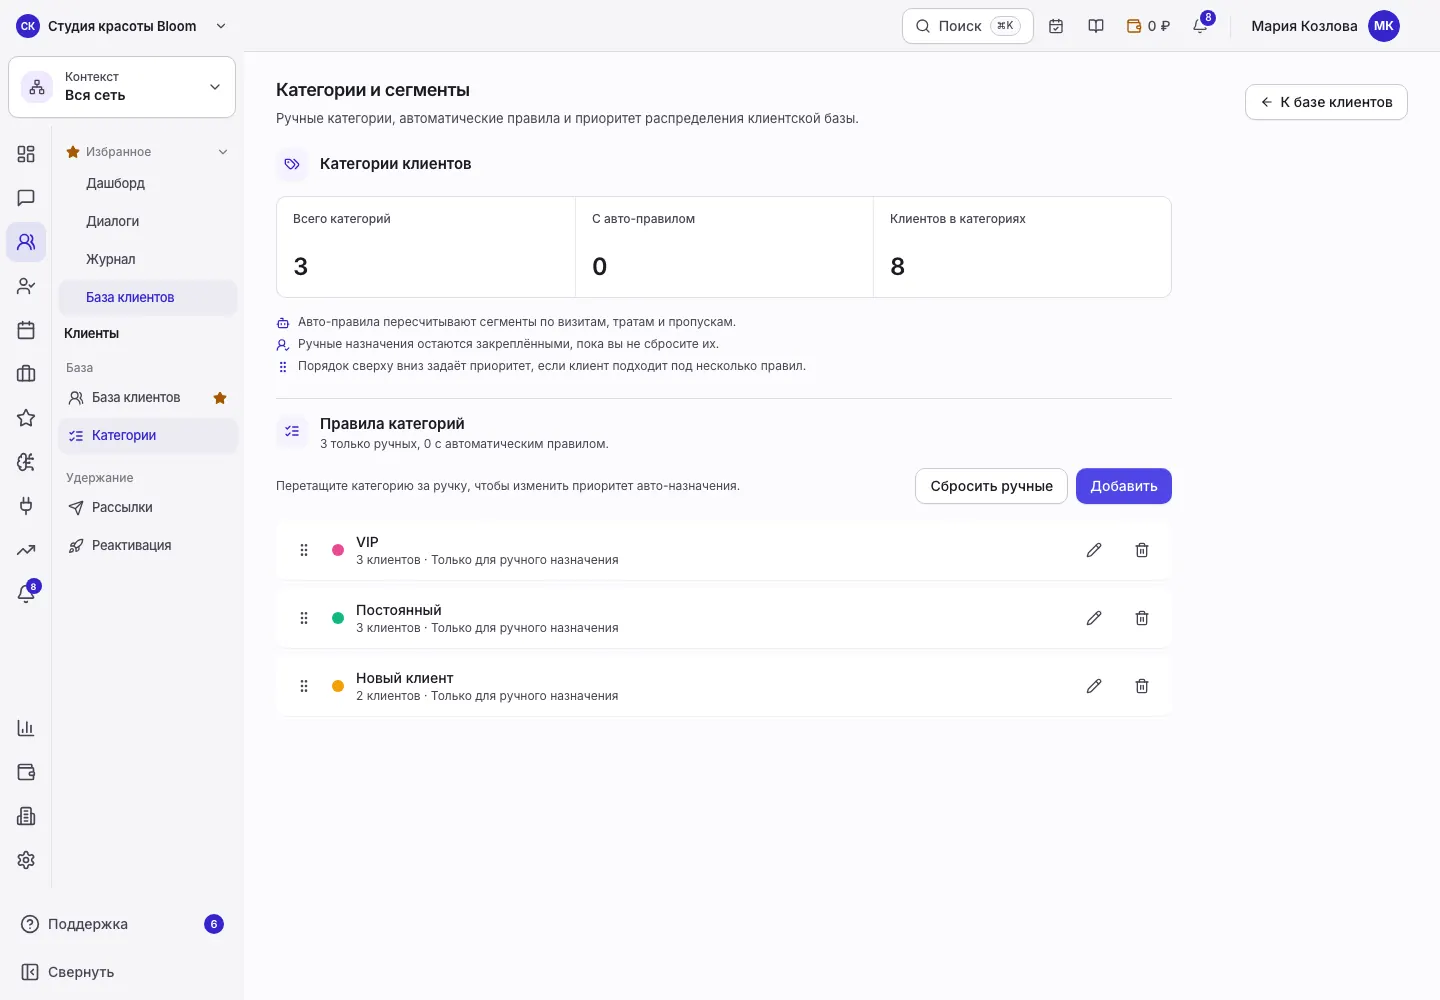This screenshot has height=1000, width=1440.
Task: Open the plug integrations icon in sidebar rail
Action: click(x=26, y=506)
